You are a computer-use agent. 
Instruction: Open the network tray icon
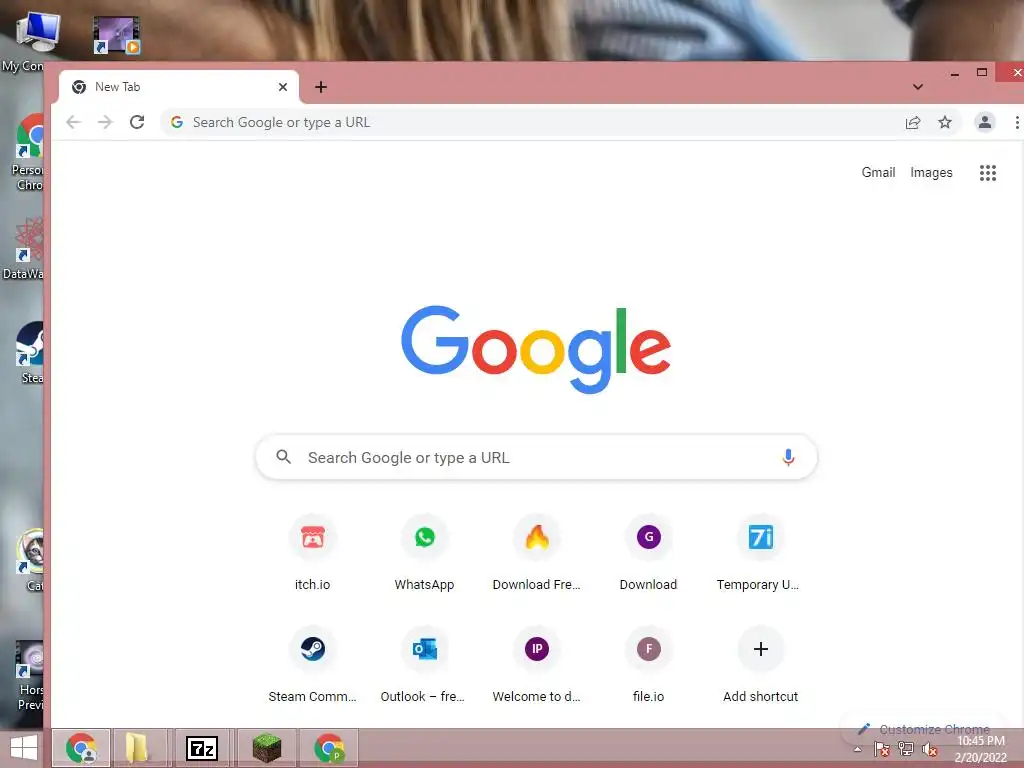click(x=906, y=750)
